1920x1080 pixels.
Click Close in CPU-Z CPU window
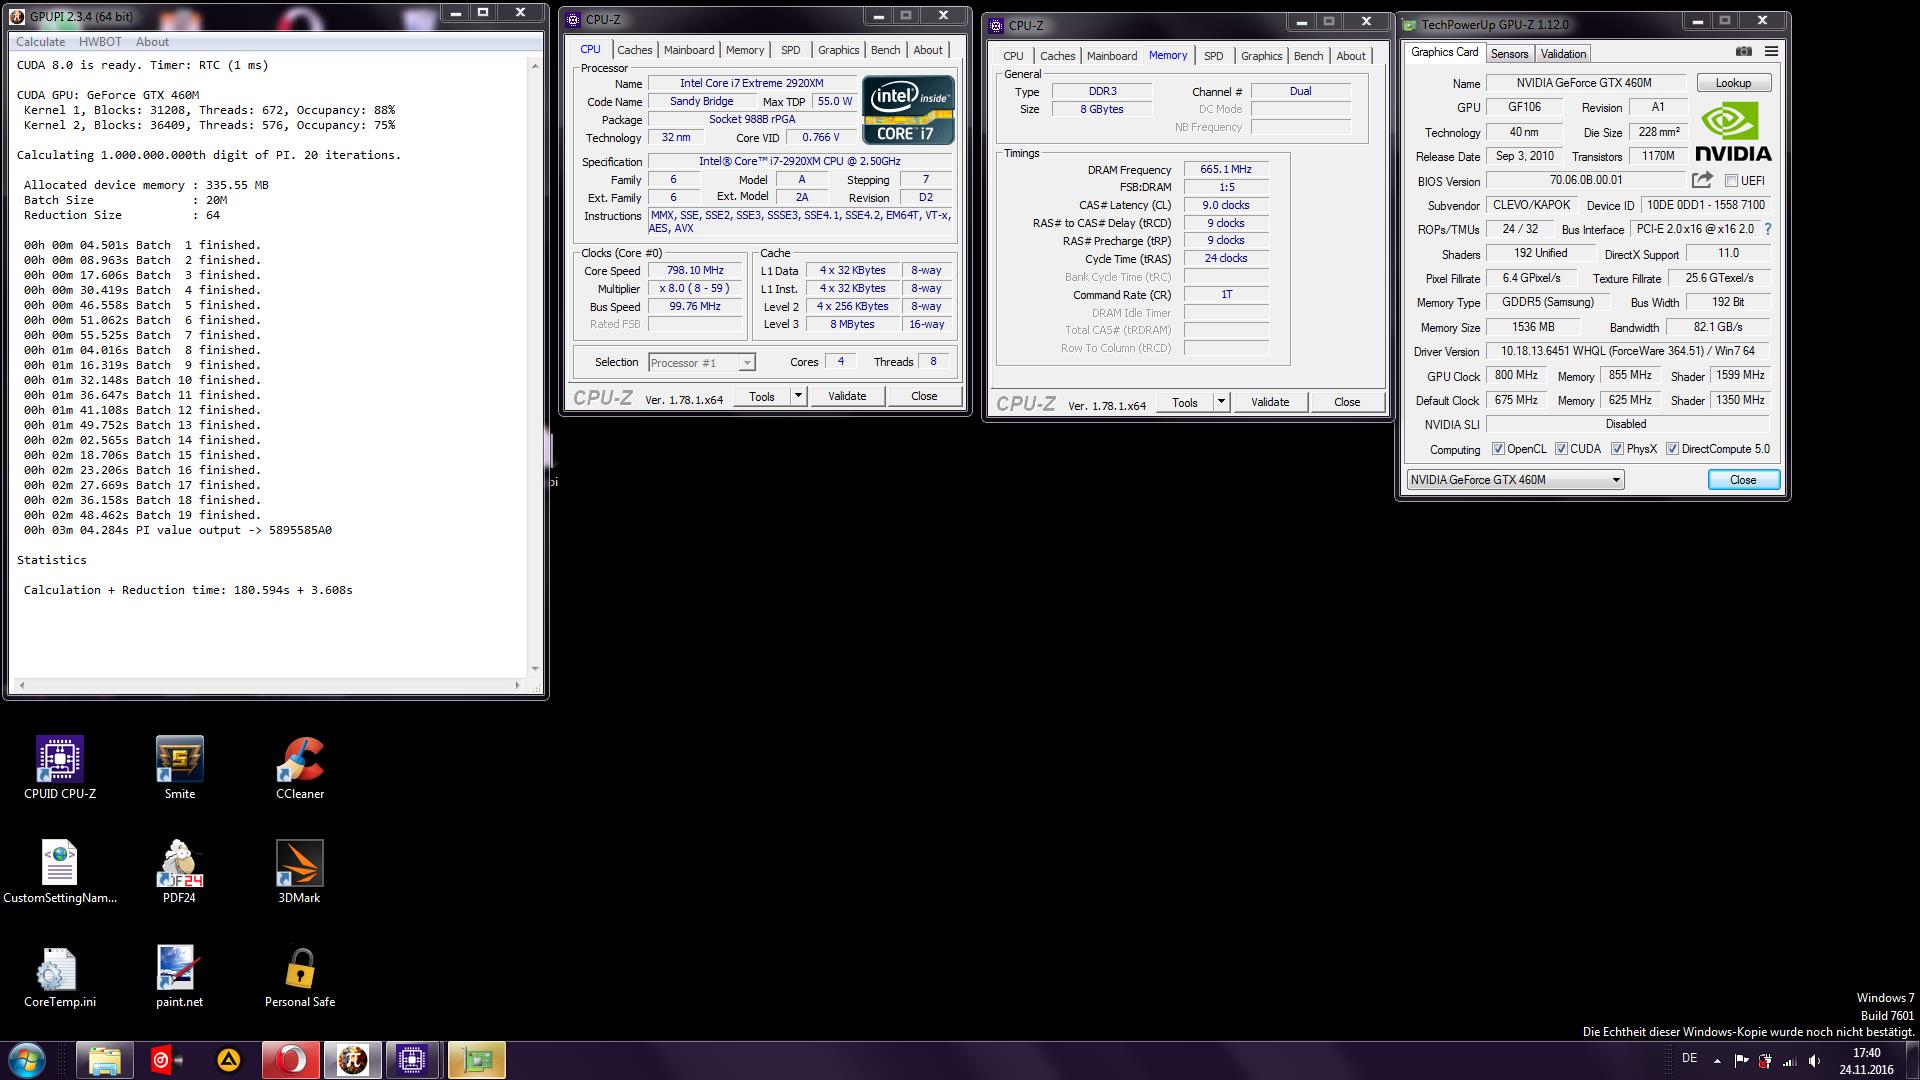(x=924, y=396)
